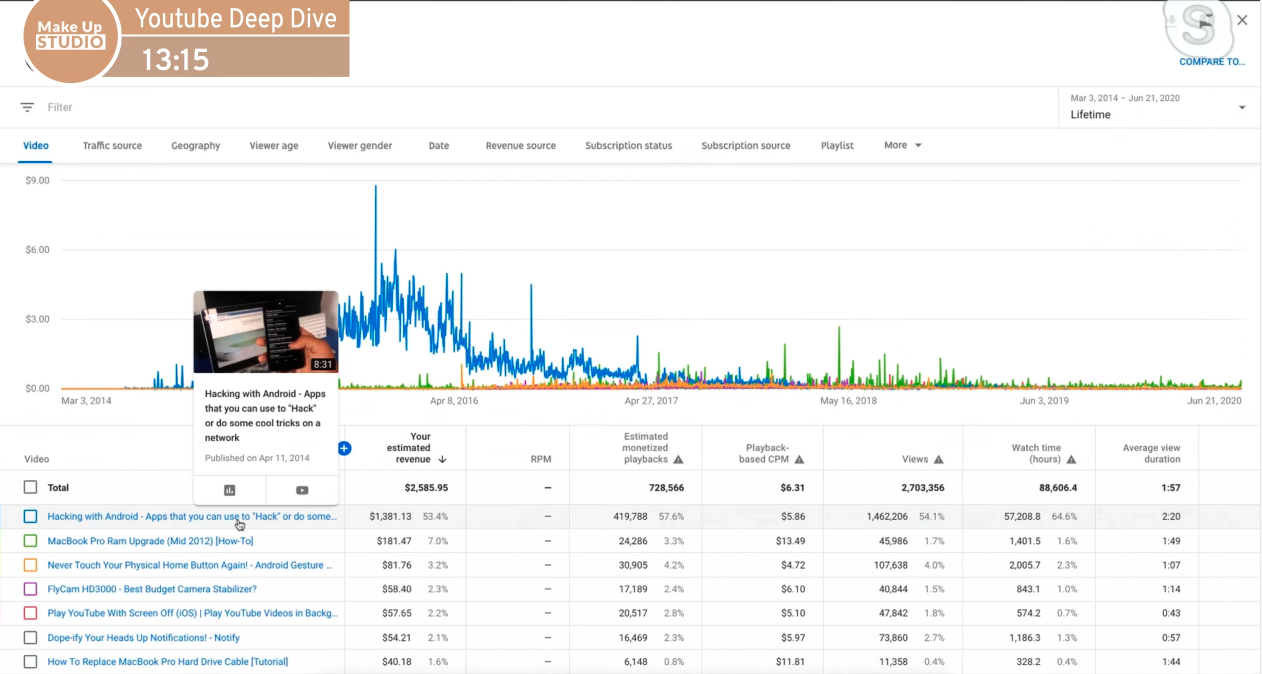The height and width of the screenshot is (674, 1262).
Task: Click the warning triangle beside Estimated monetized playbacks
Action: pos(678,460)
